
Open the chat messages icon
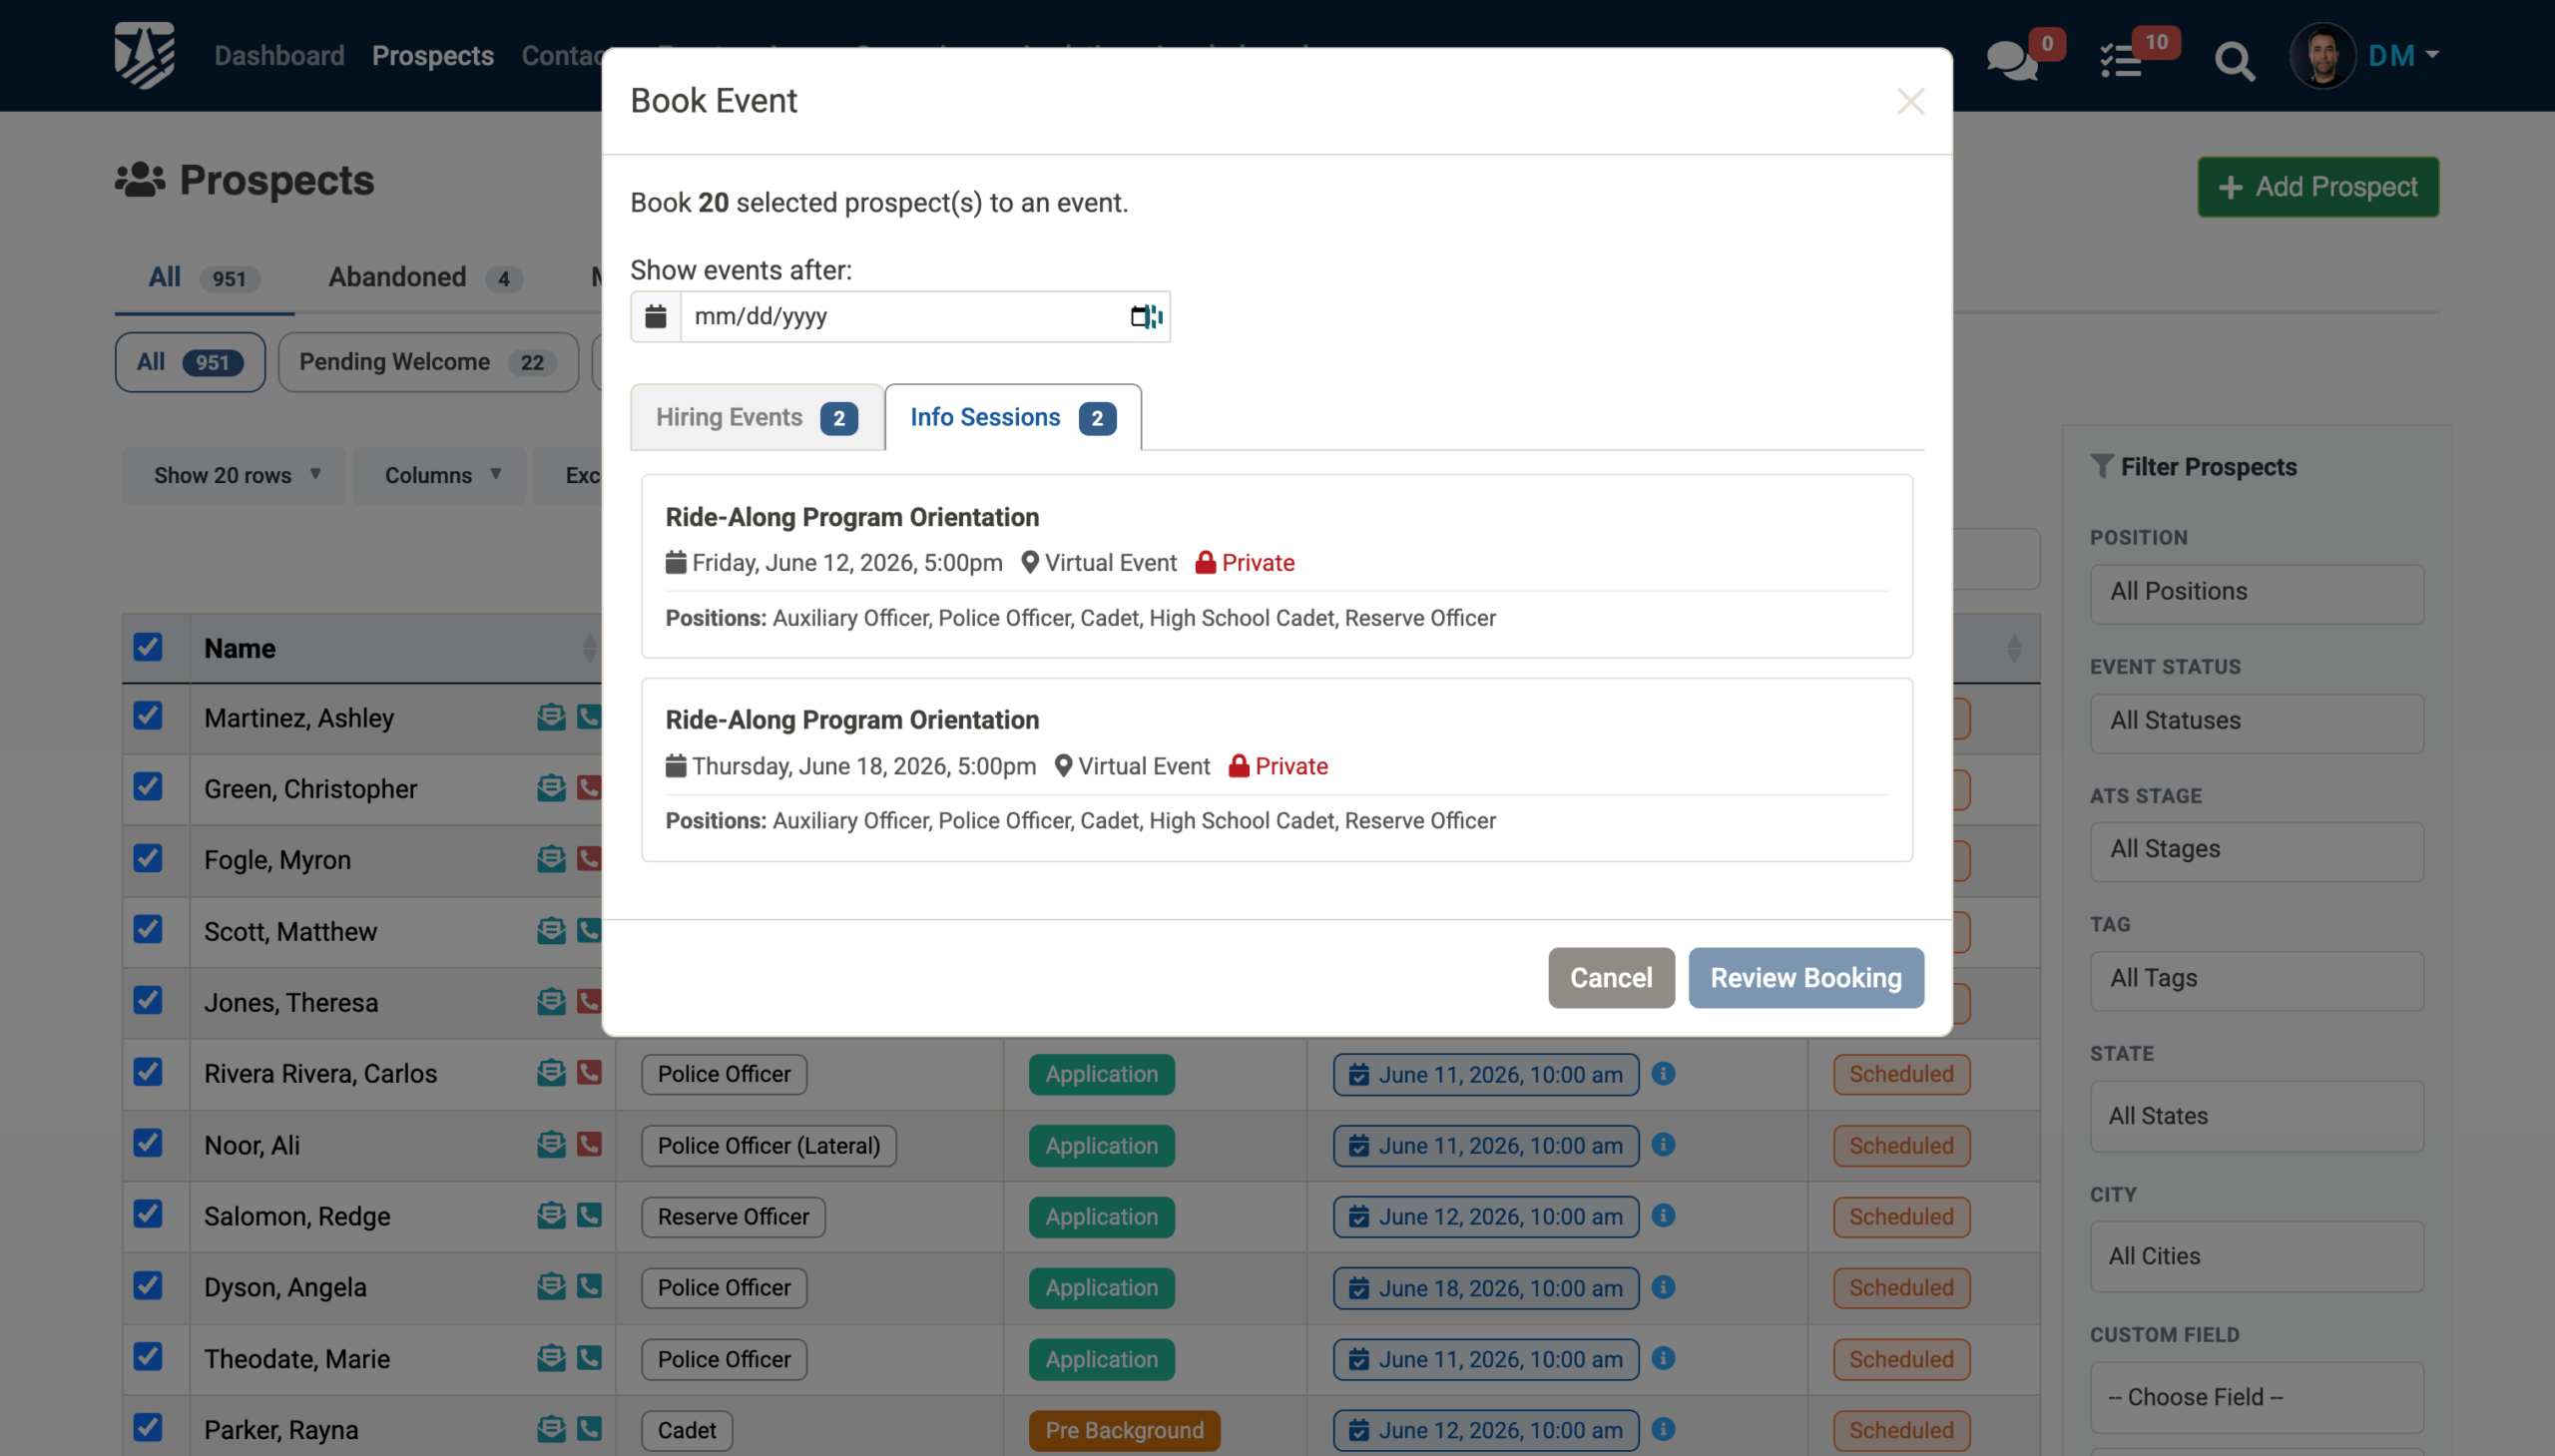[2011, 60]
